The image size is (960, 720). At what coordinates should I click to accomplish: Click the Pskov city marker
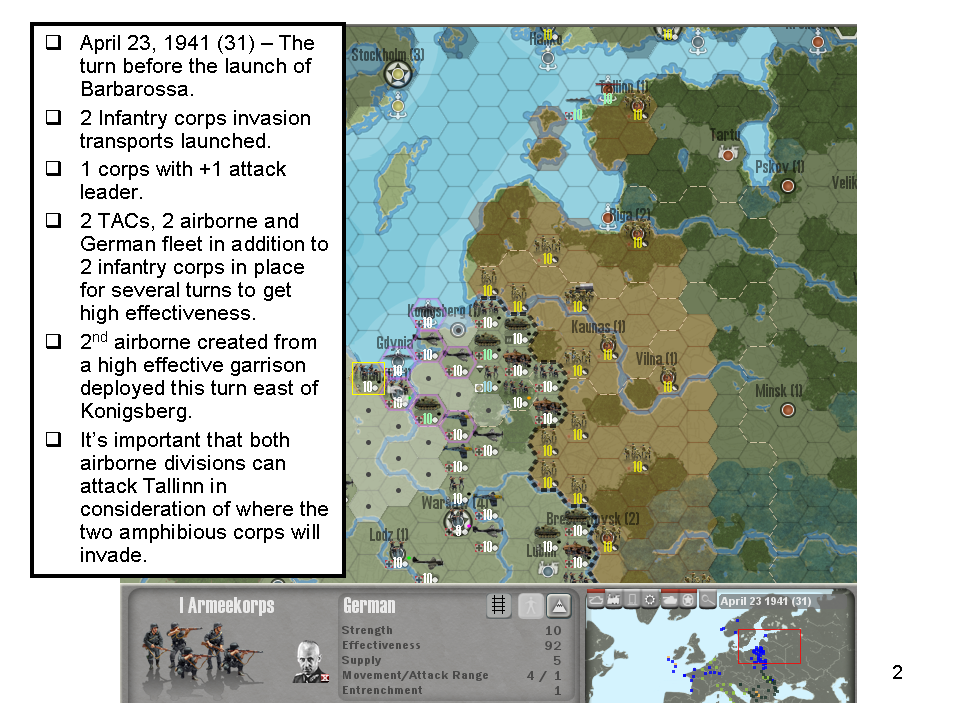pos(787,185)
